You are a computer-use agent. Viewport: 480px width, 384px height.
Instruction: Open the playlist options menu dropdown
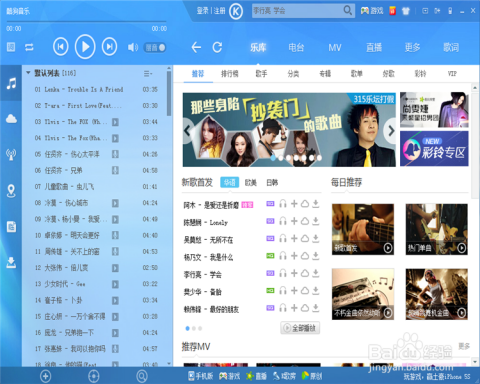[148, 73]
